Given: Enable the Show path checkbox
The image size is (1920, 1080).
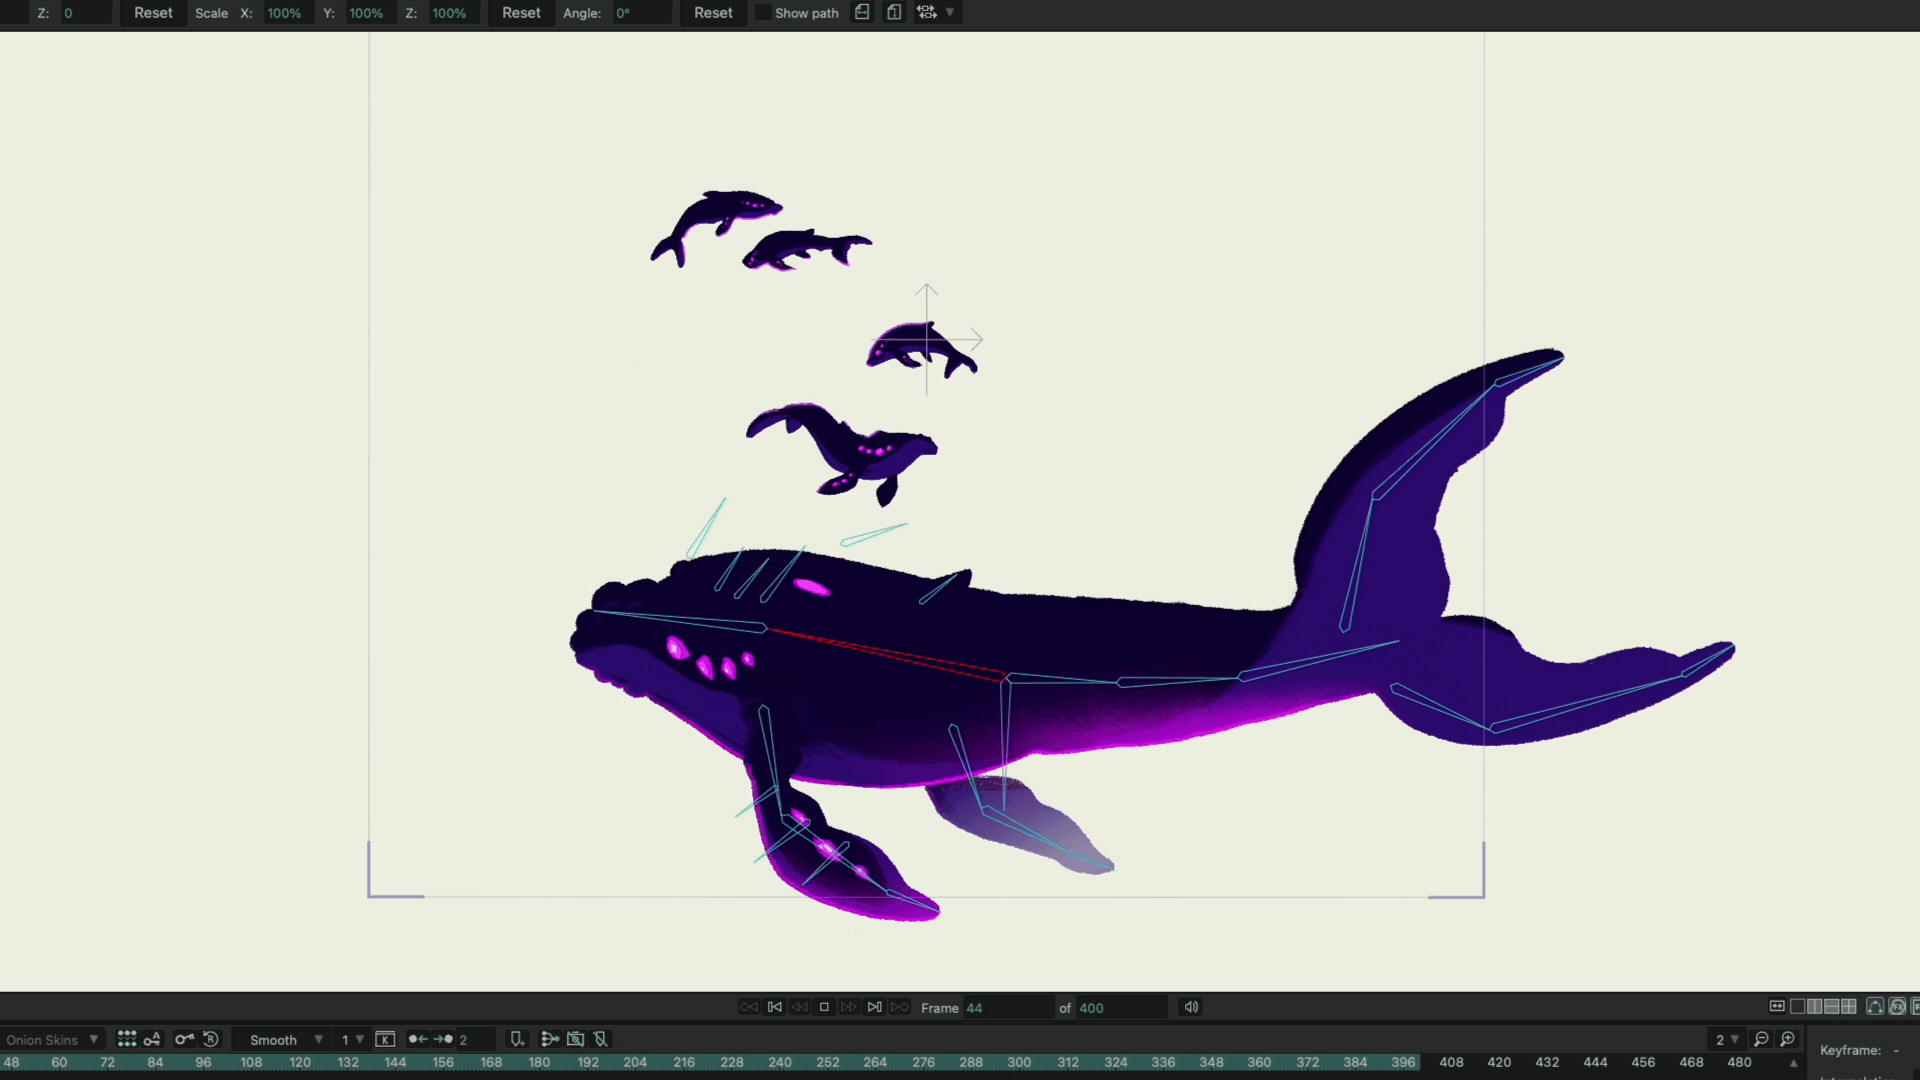Looking at the screenshot, I should pos(764,13).
